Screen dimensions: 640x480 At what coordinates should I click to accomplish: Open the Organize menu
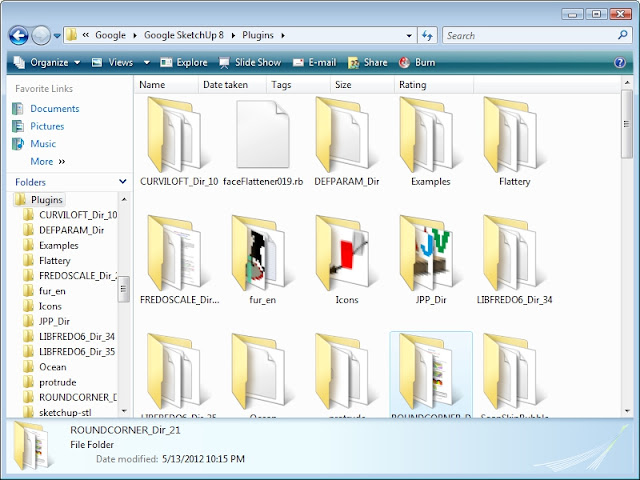click(x=47, y=62)
